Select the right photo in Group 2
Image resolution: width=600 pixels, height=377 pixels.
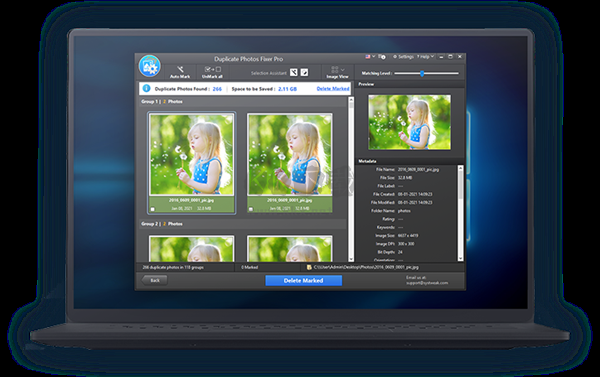point(290,249)
